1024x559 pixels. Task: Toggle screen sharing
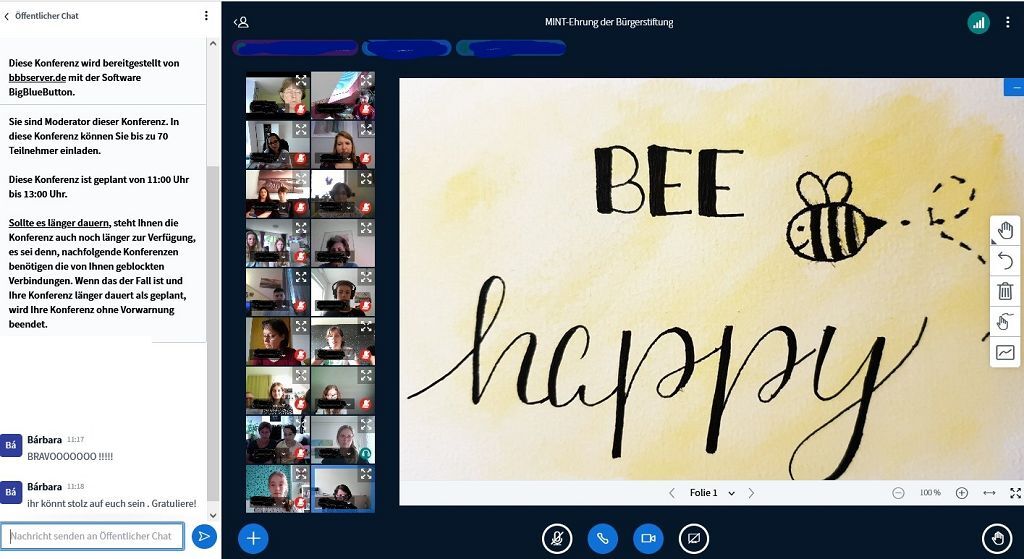tap(693, 538)
